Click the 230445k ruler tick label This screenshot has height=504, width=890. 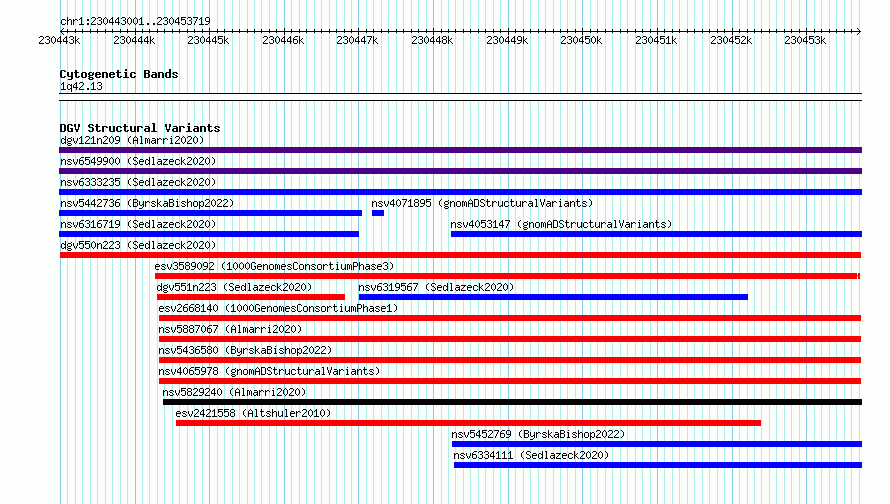[208, 40]
